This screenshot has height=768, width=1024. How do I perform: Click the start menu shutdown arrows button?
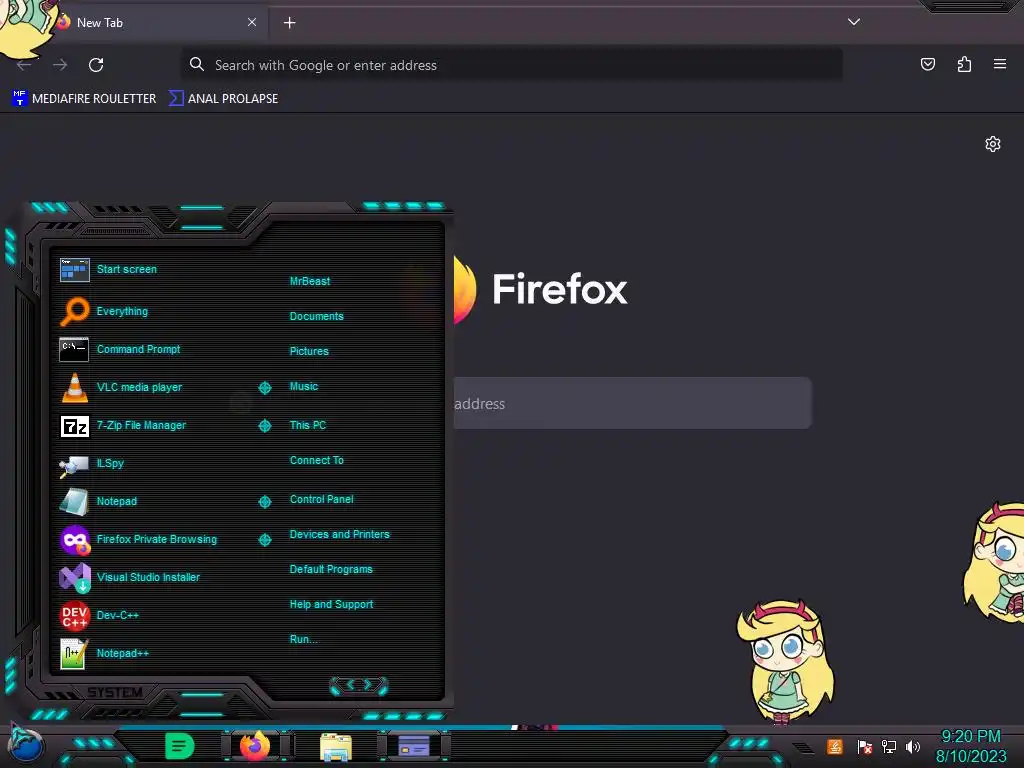tap(359, 685)
